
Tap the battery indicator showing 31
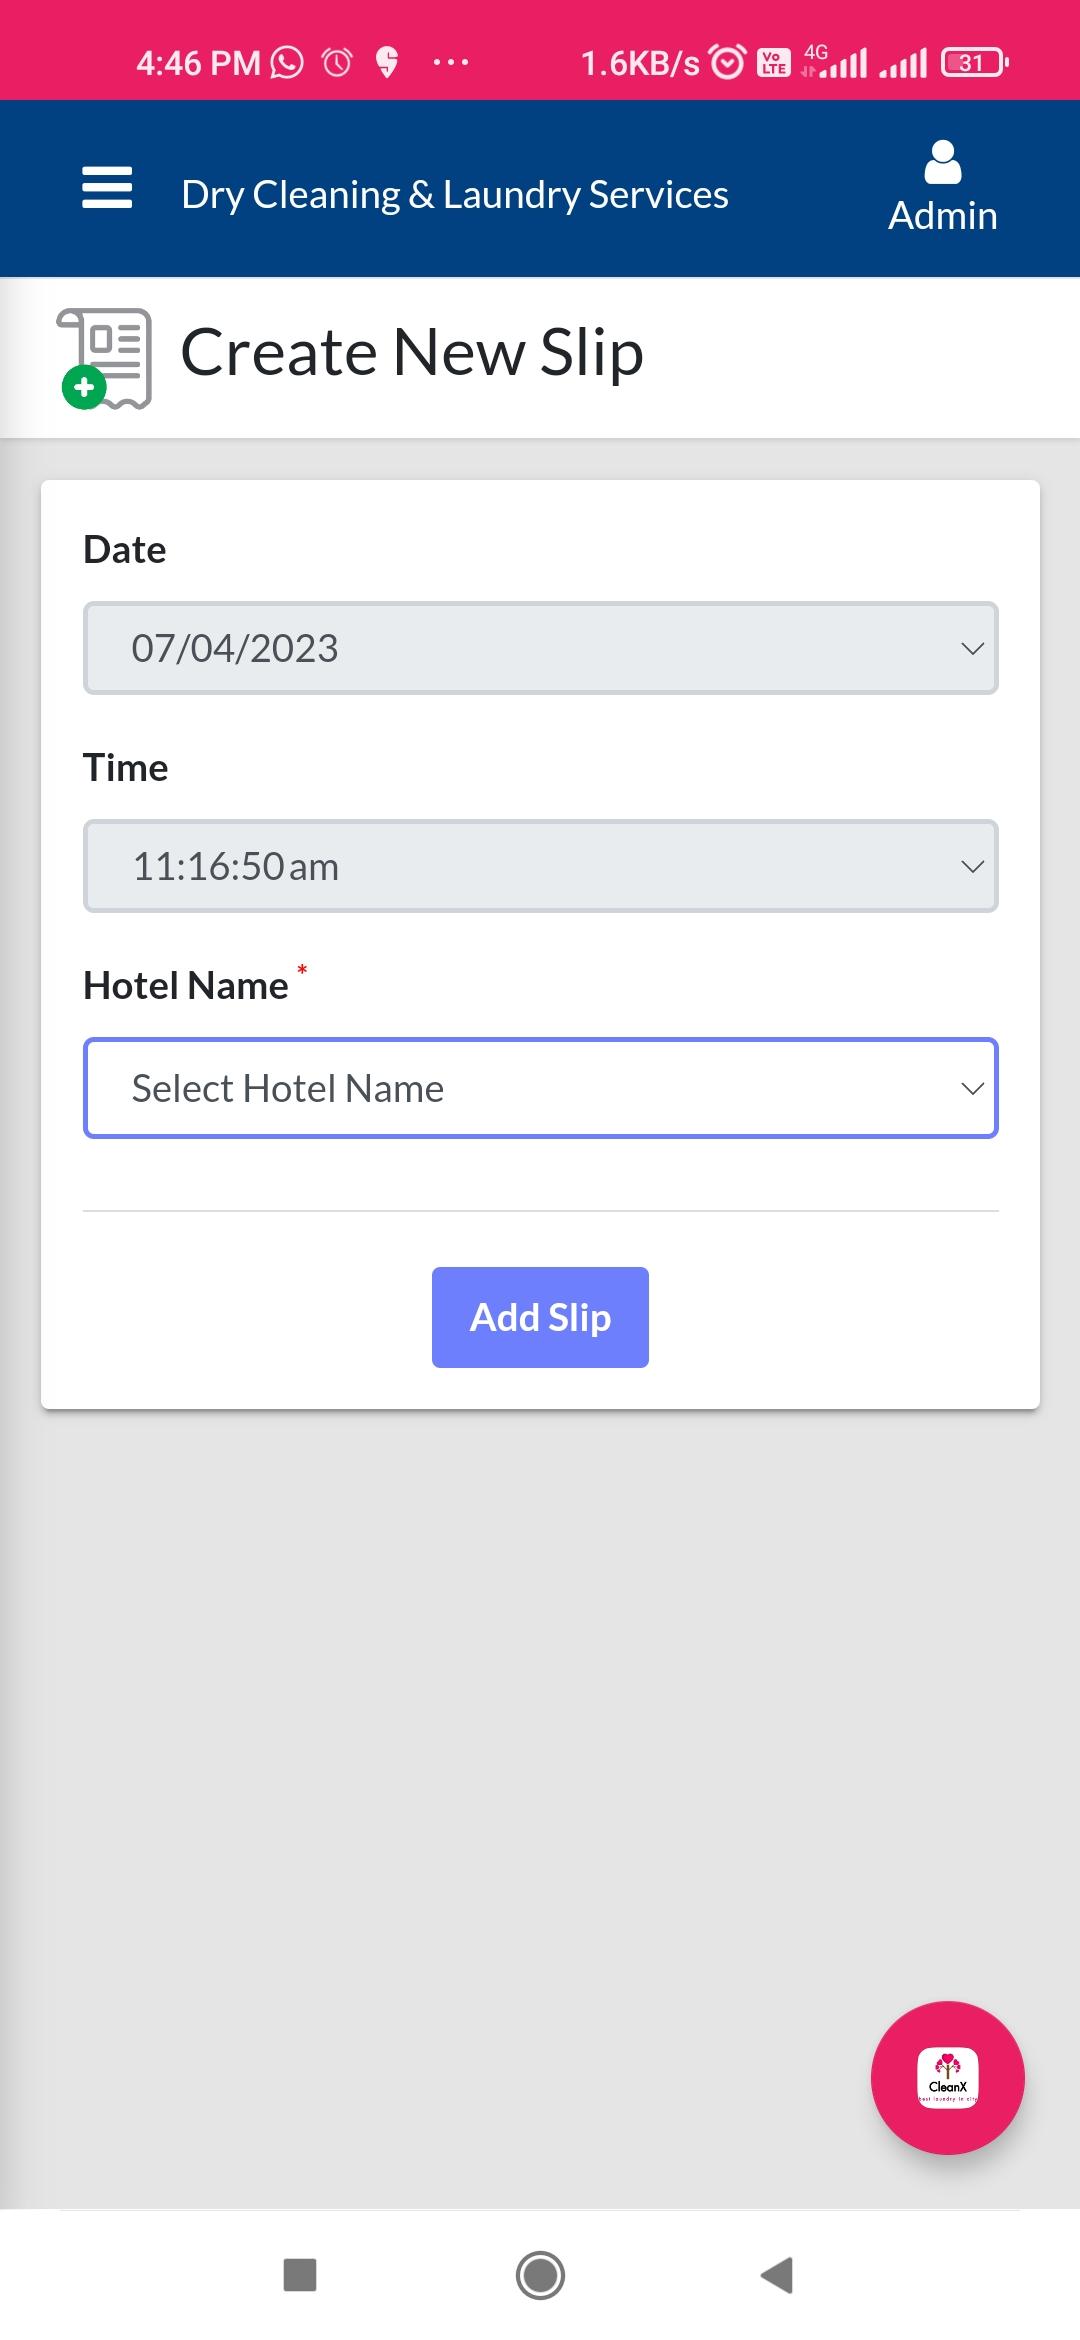point(974,62)
